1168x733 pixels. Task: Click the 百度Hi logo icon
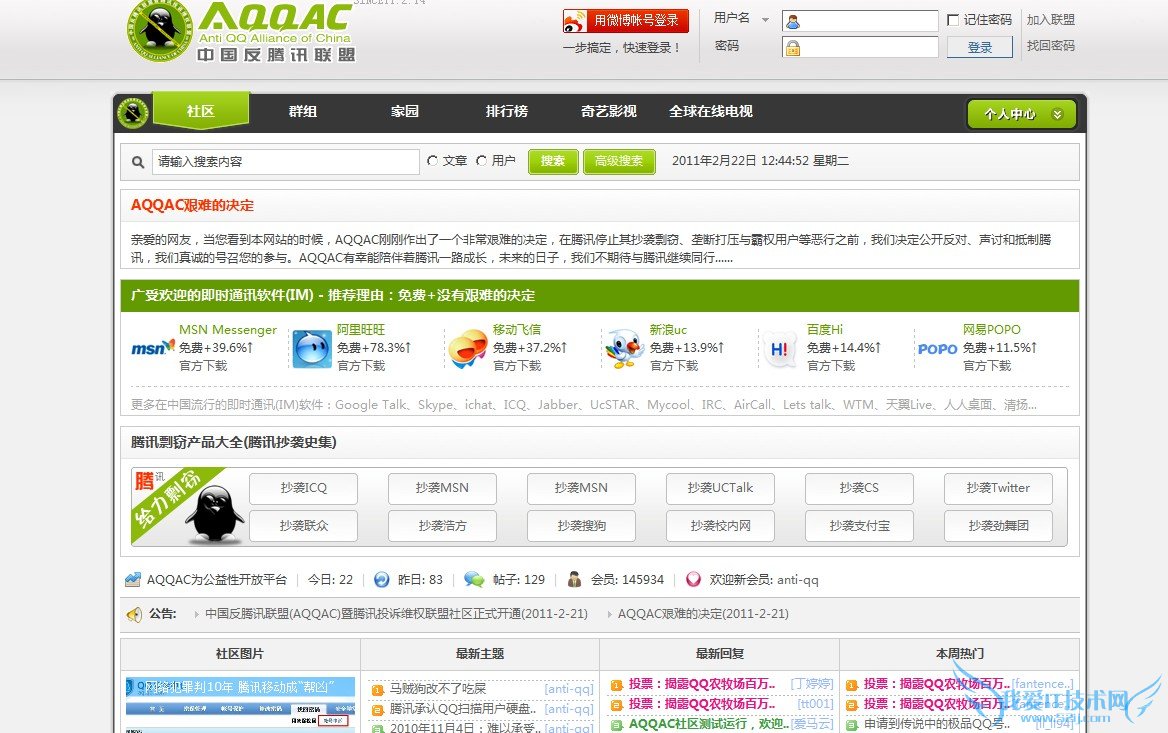pos(781,349)
